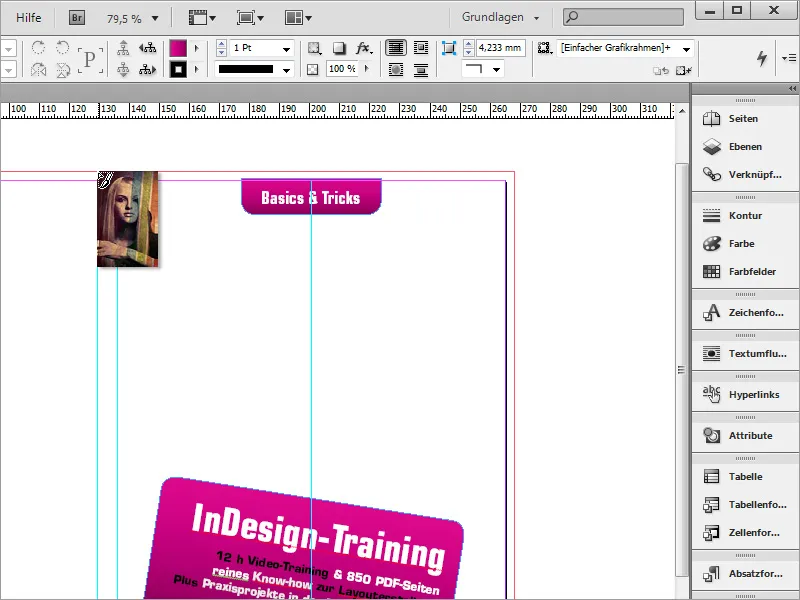Open the [Einfacher Grafikrahmen]+ object style dropdown

(x=625, y=48)
